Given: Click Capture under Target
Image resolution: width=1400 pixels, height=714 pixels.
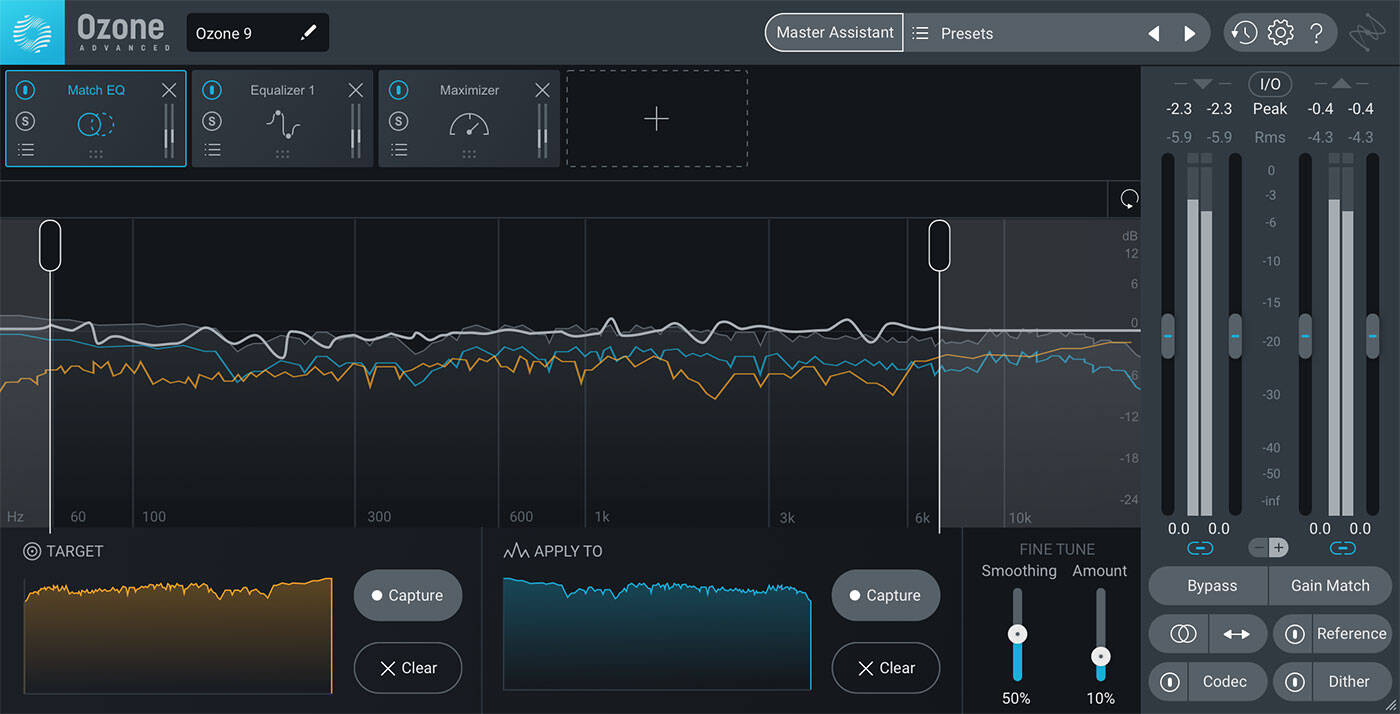Looking at the screenshot, I should pyautogui.click(x=407, y=594).
